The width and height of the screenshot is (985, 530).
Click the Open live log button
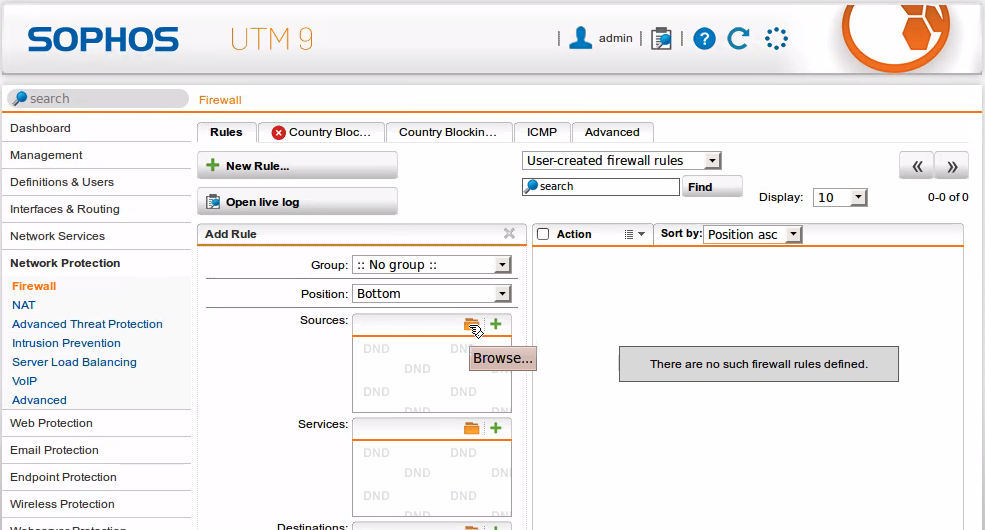(297, 202)
